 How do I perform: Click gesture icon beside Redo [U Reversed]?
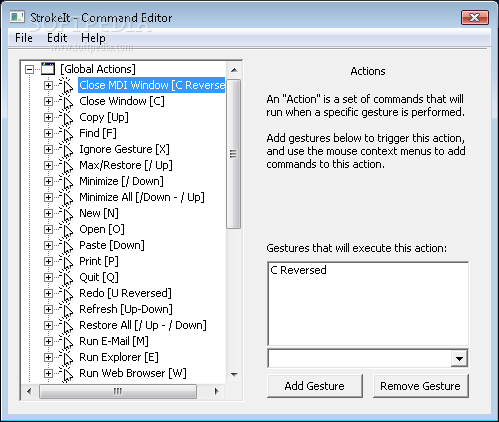tap(66, 294)
